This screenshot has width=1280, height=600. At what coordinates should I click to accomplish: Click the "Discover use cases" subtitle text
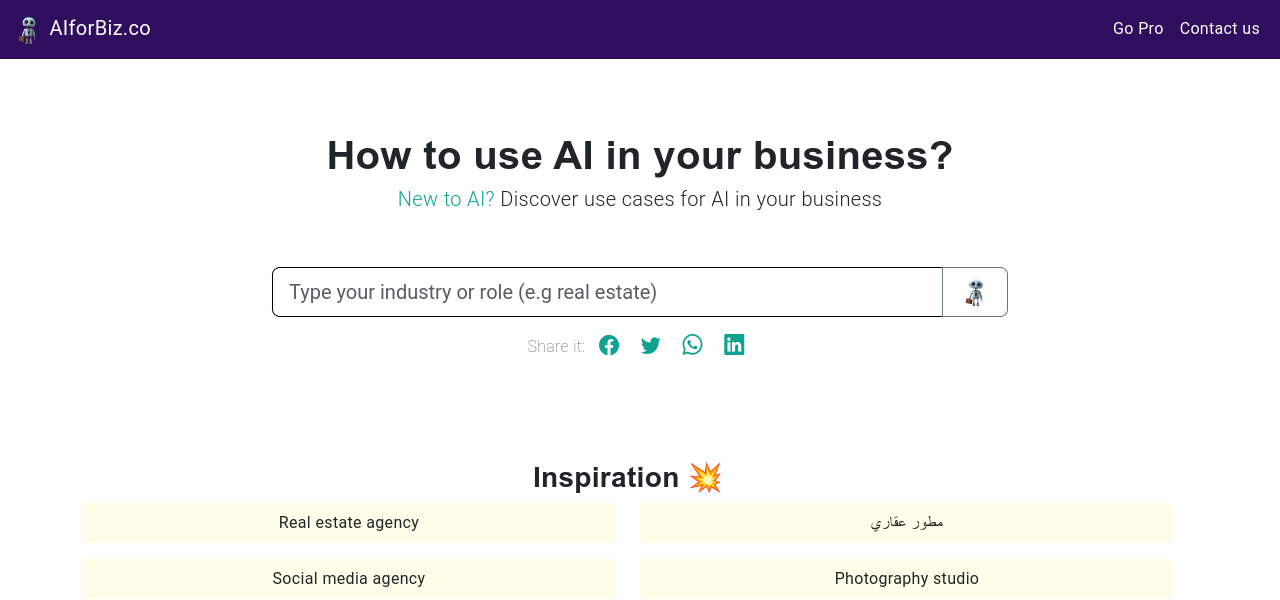click(x=690, y=199)
